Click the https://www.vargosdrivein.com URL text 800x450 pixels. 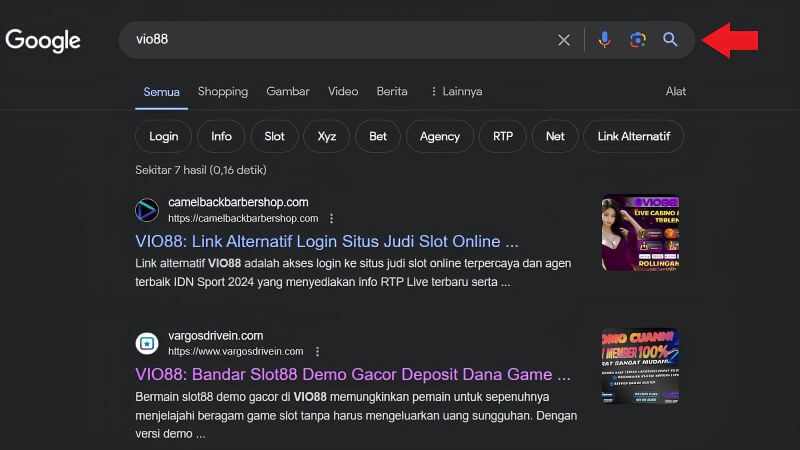(x=236, y=352)
